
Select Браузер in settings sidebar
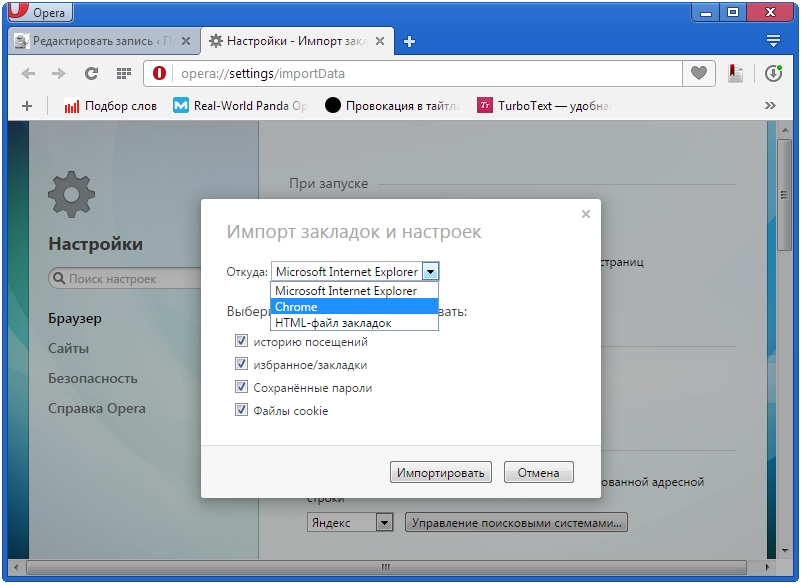coord(75,319)
